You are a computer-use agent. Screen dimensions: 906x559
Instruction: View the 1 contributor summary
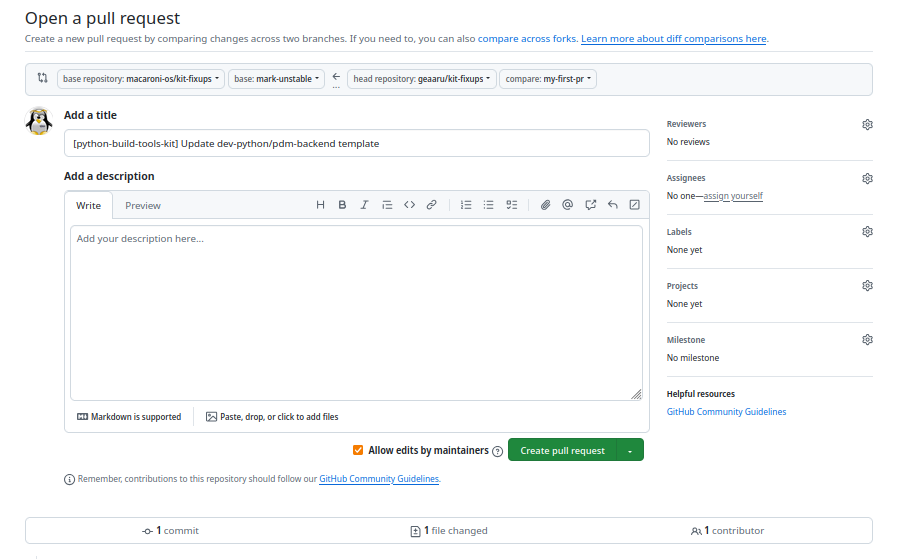[x=727, y=531]
